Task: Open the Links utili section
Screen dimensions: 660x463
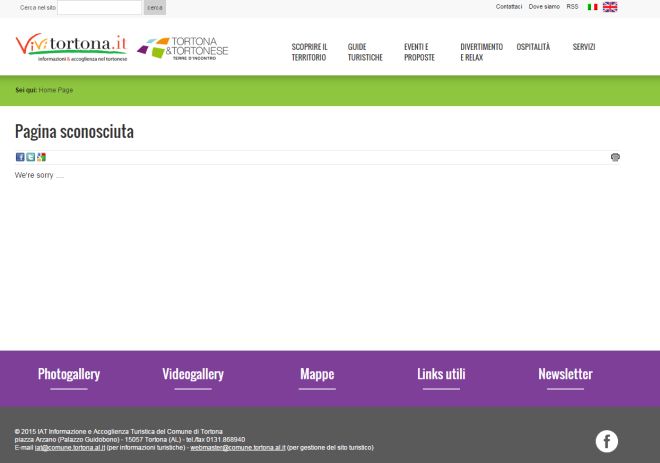Action: coord(441,374)
